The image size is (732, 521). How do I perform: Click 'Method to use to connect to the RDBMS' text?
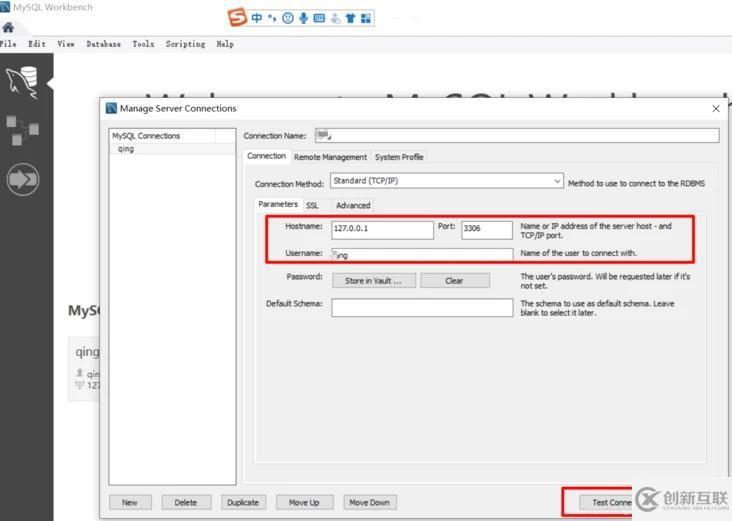[x=636, y=183]
